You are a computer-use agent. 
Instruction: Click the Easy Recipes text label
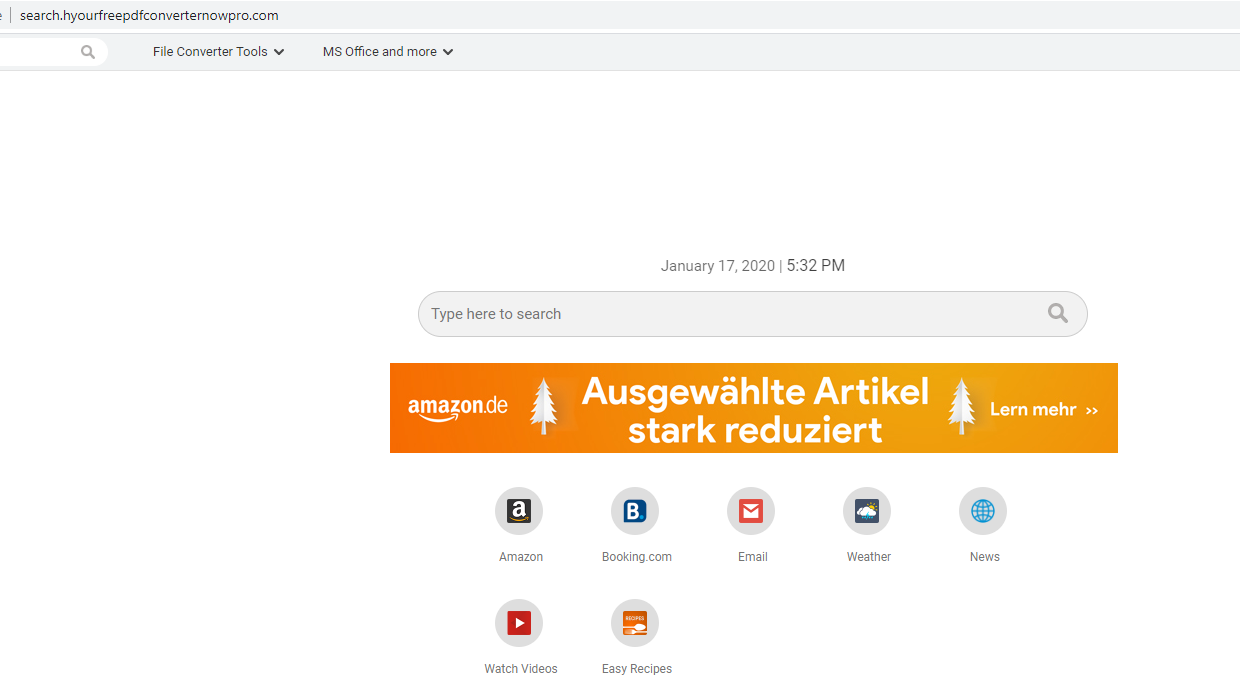tap(637, 669)
